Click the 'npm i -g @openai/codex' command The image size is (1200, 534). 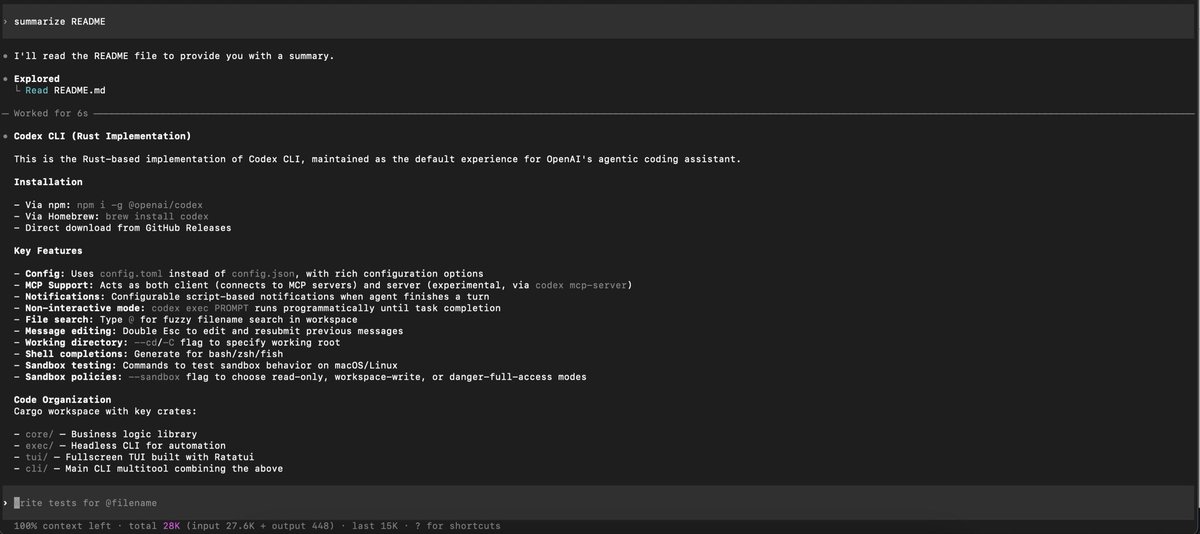point(140,205)
